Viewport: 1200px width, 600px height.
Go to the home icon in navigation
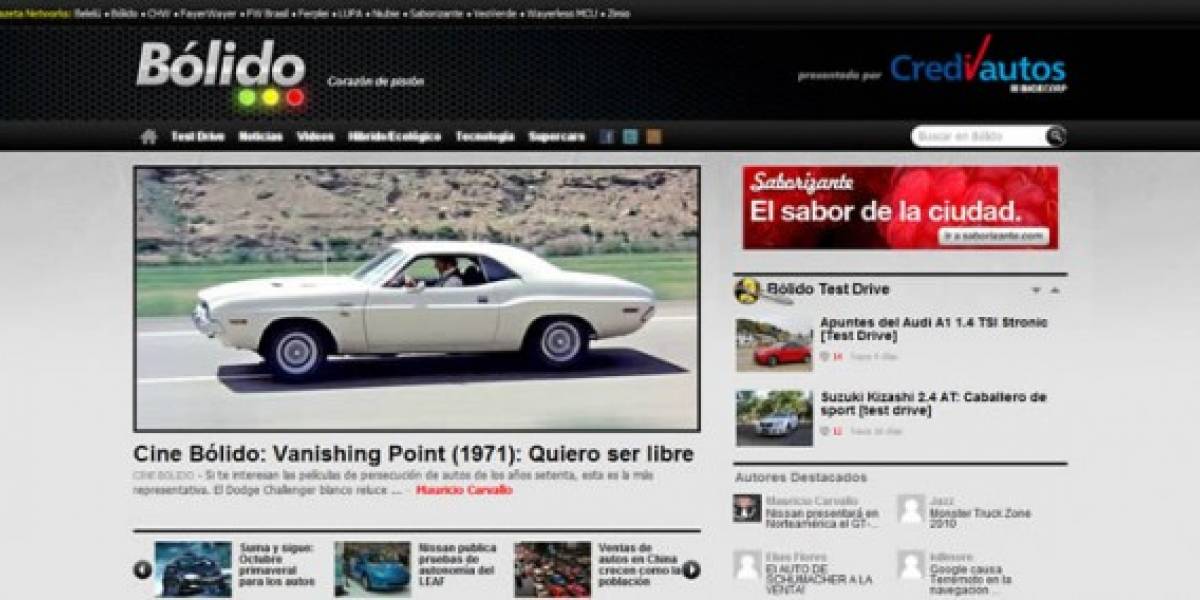click(x=149, y=137)
